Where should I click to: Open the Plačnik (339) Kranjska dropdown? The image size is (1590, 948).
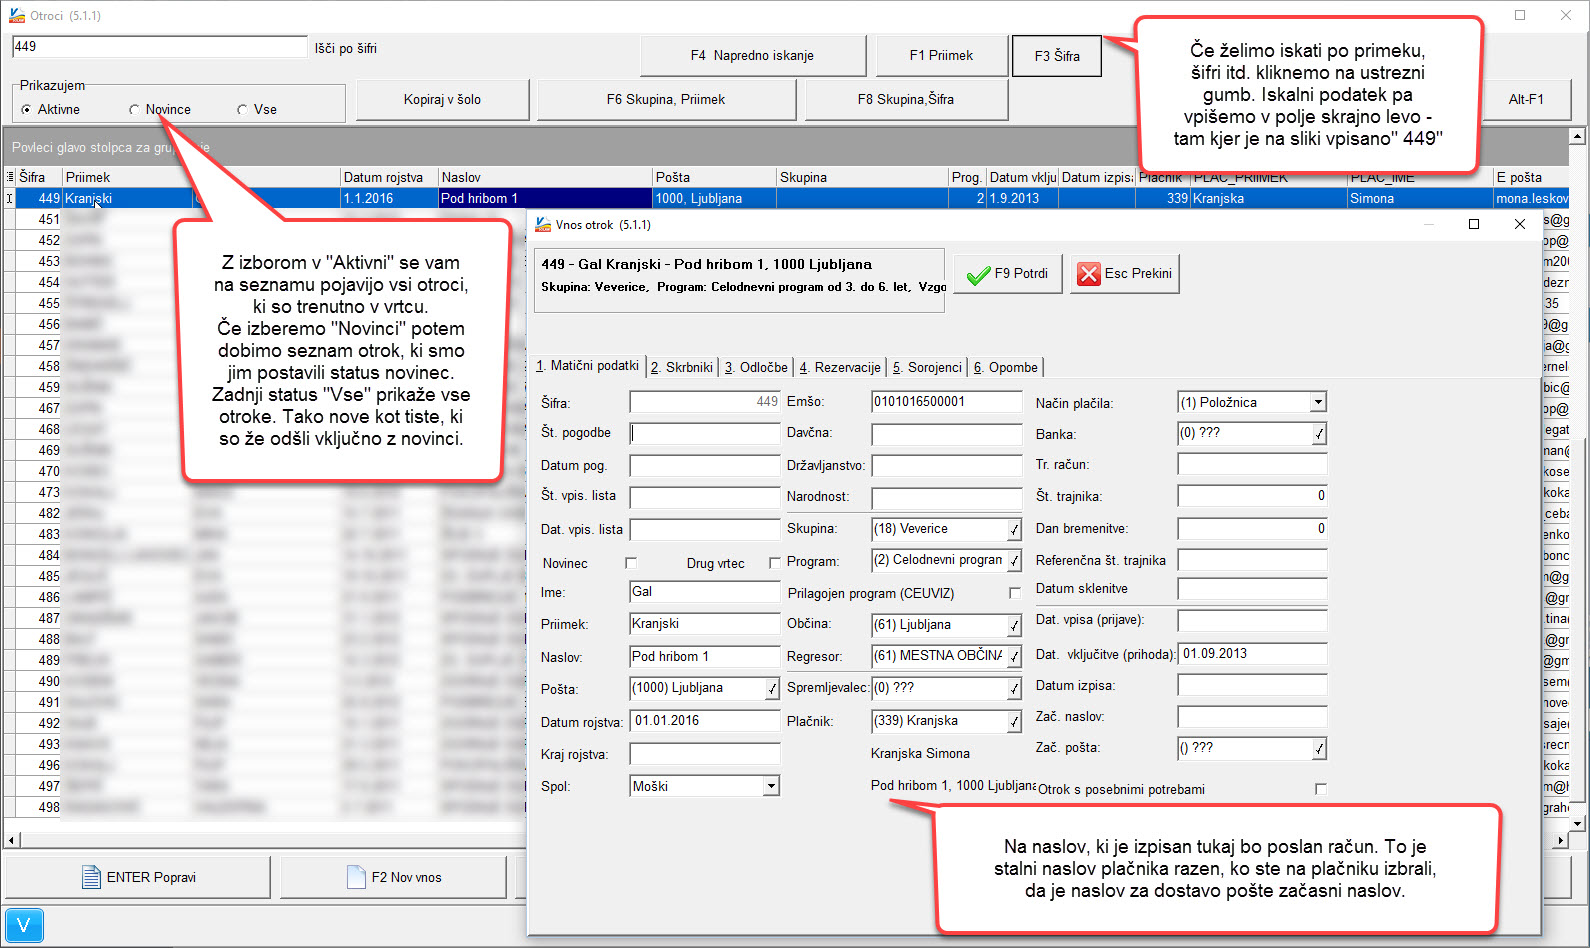[1014, 721]
